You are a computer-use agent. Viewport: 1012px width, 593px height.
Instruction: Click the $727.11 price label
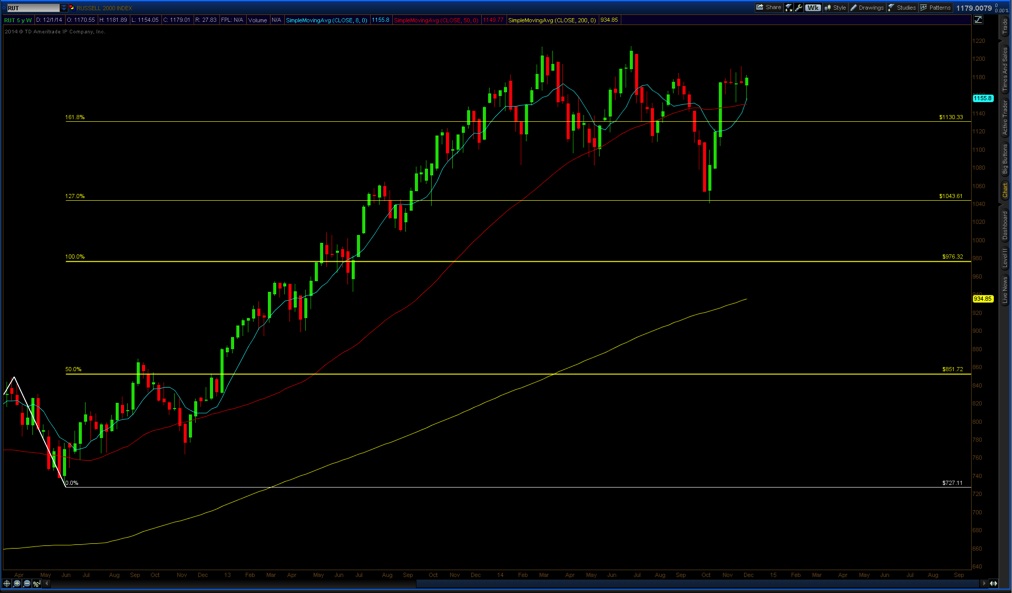tap(952, 483)
